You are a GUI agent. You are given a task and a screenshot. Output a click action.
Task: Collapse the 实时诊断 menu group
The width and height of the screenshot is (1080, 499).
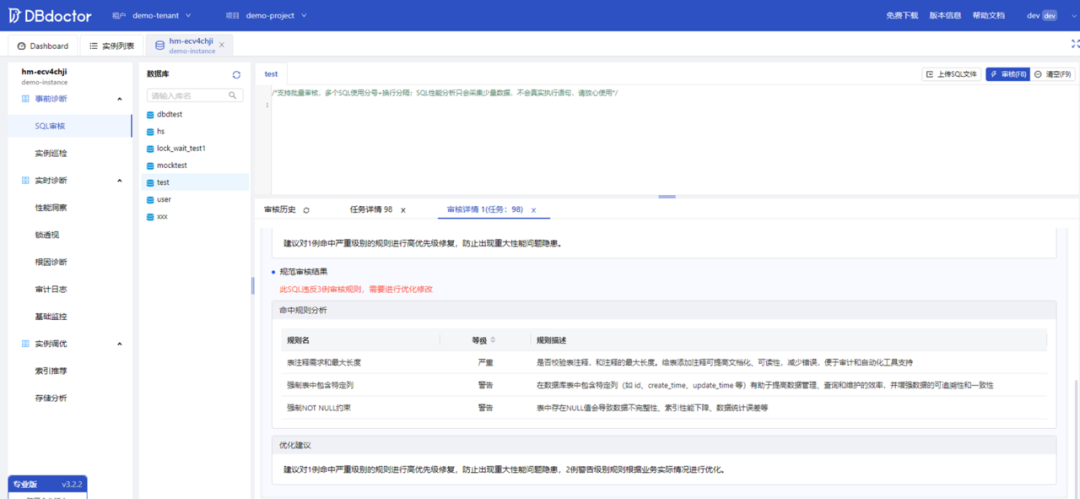[x=120, y=181]
